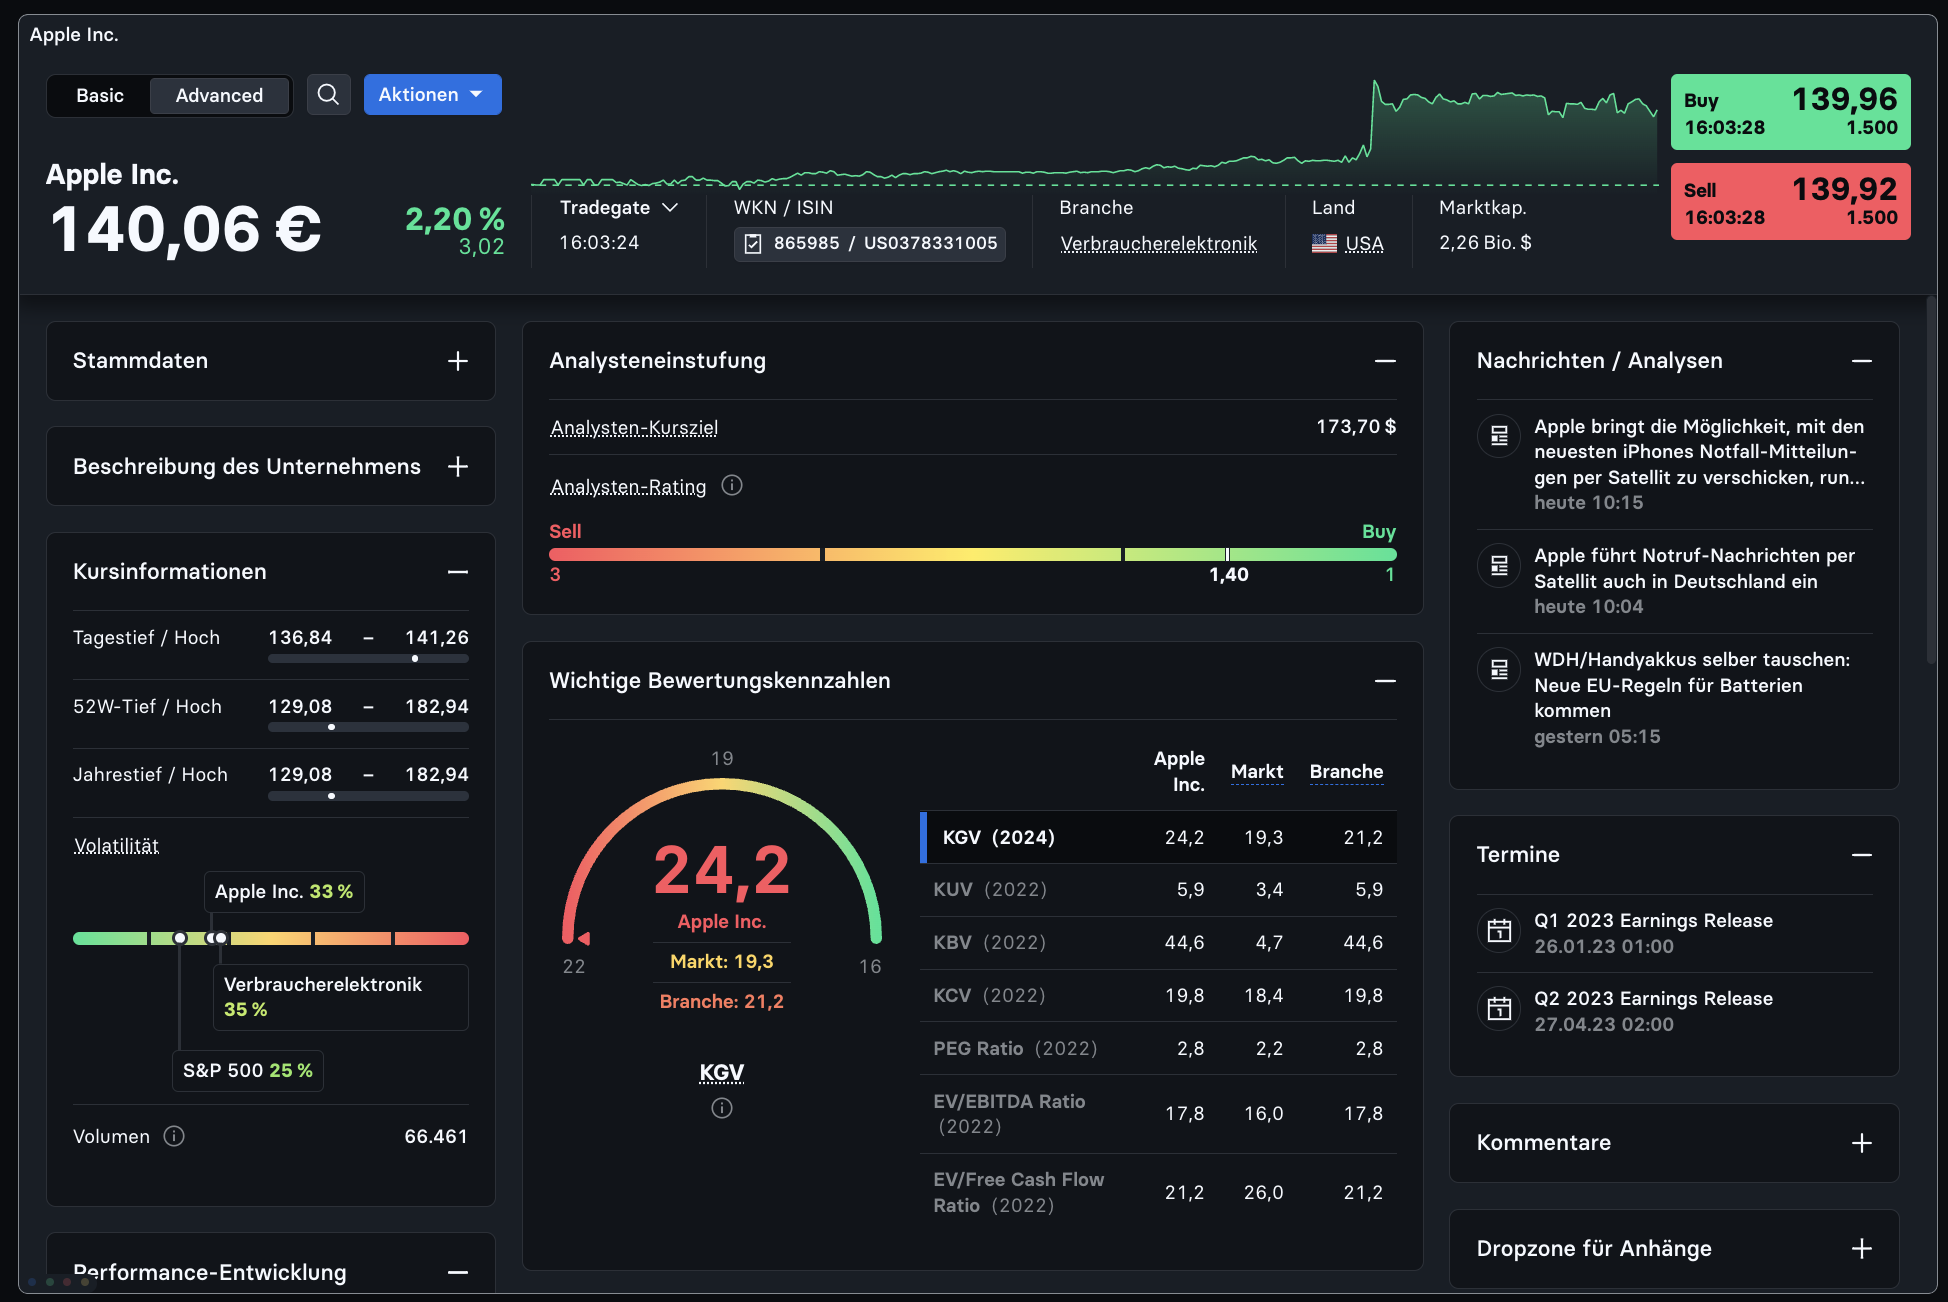Viewport: 1948px width, 1302px height.
Task: Click the Branche column header
Action: coord(1346,771)
